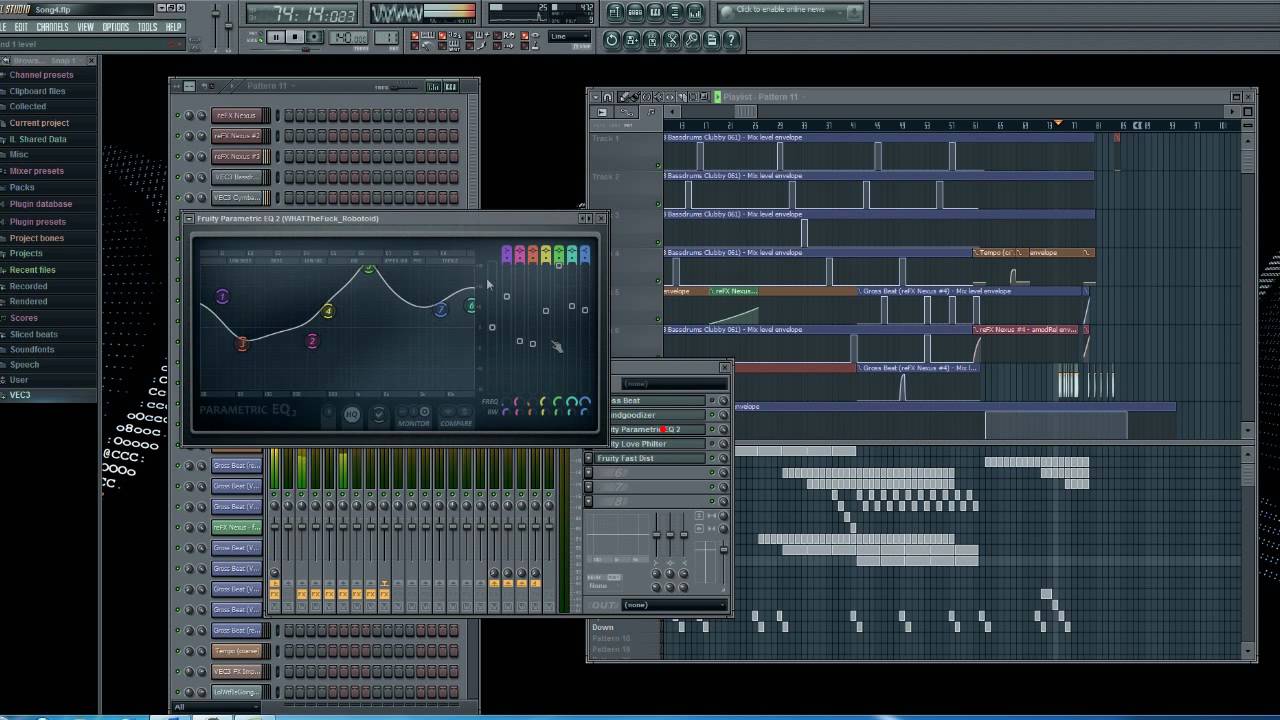This screenshot has height=720, width=1280.
Task: Select EQ band 1 node on the curve
Action: [x=222, y=296]
